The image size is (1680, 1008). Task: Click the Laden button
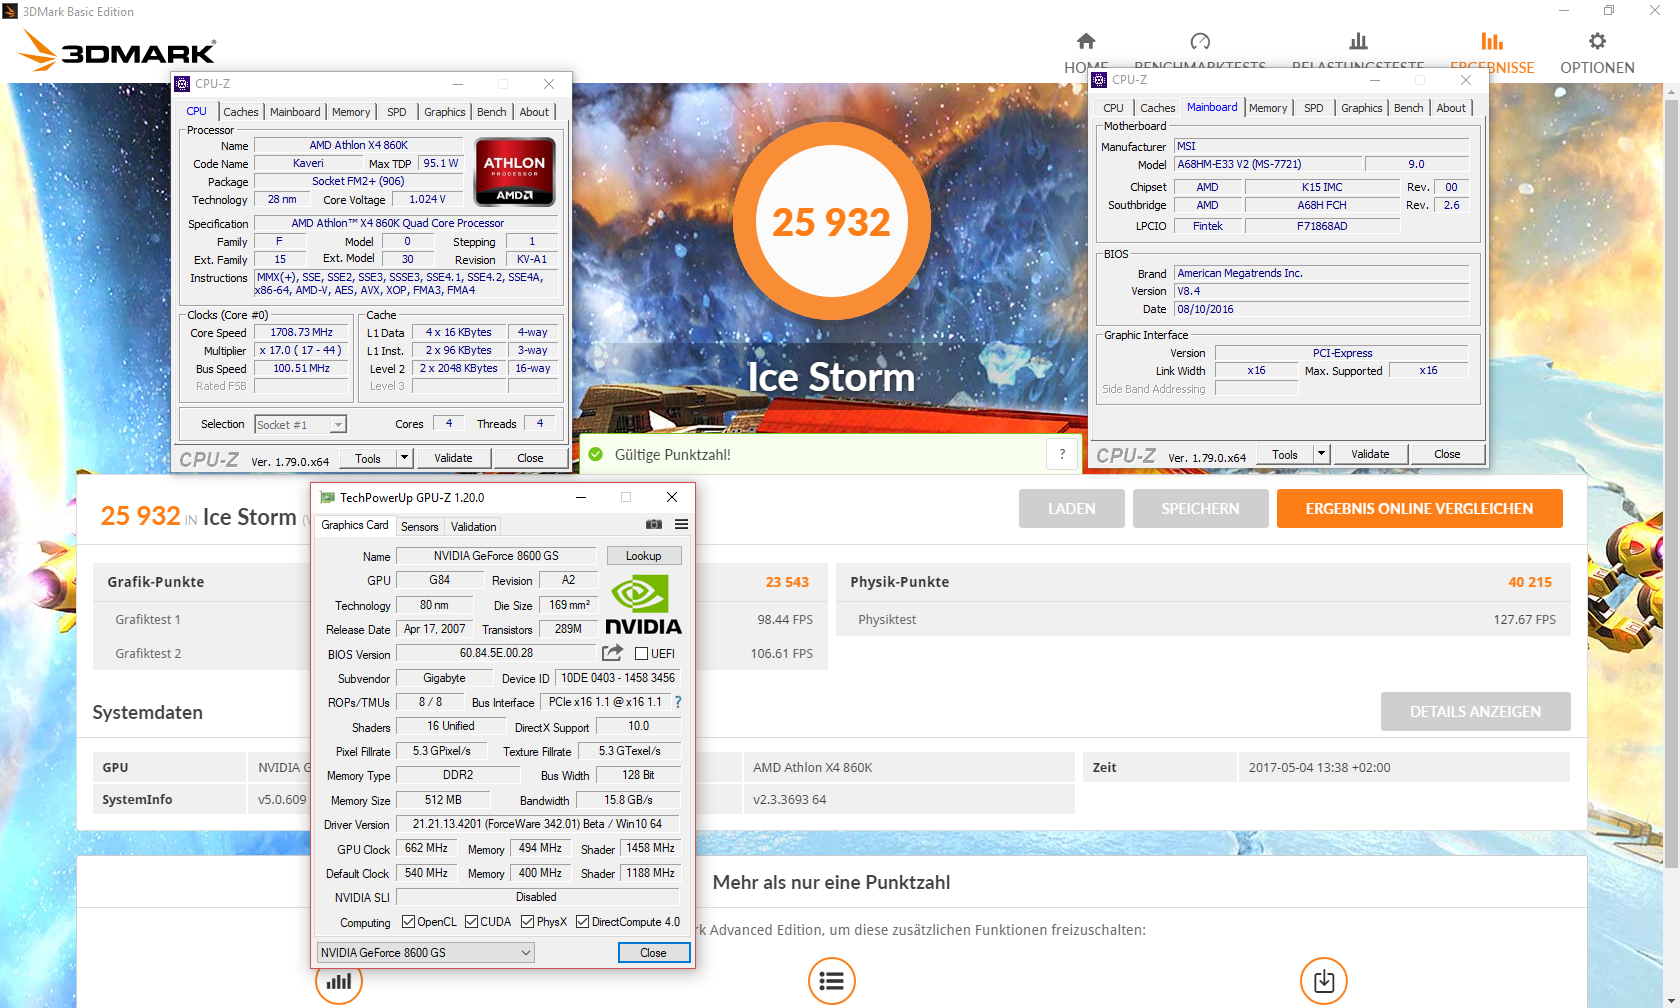tap(1072, 508)
